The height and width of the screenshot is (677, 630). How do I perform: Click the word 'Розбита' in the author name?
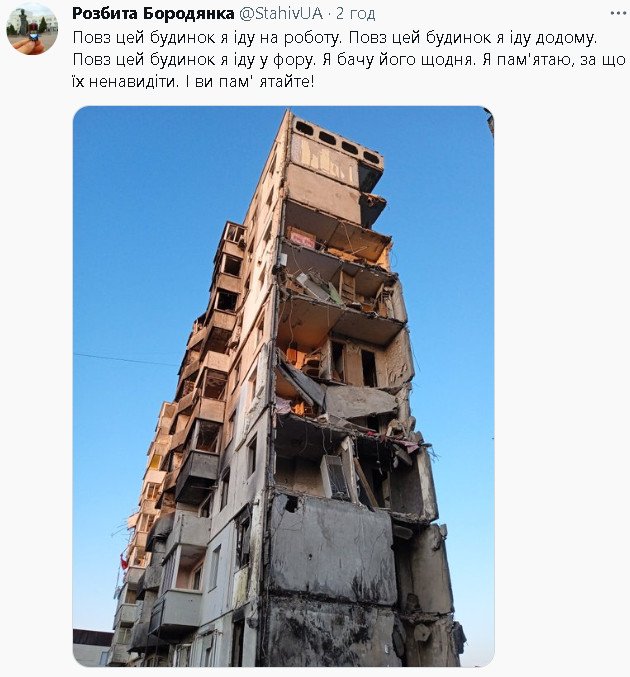tap(105, 13)
